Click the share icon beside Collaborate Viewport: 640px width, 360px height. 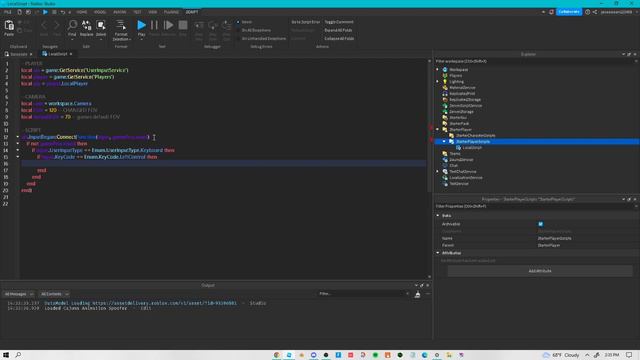595,12
